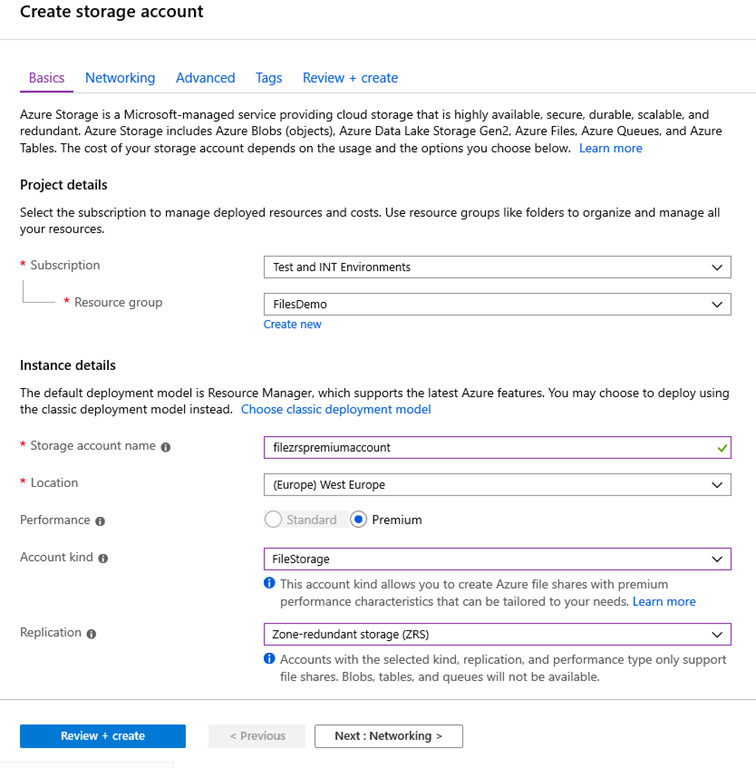Image resolution: width=756 pixels, height=768 pixels.
Task: Click the blue Review + create button
Action: (x=103, y=736)
